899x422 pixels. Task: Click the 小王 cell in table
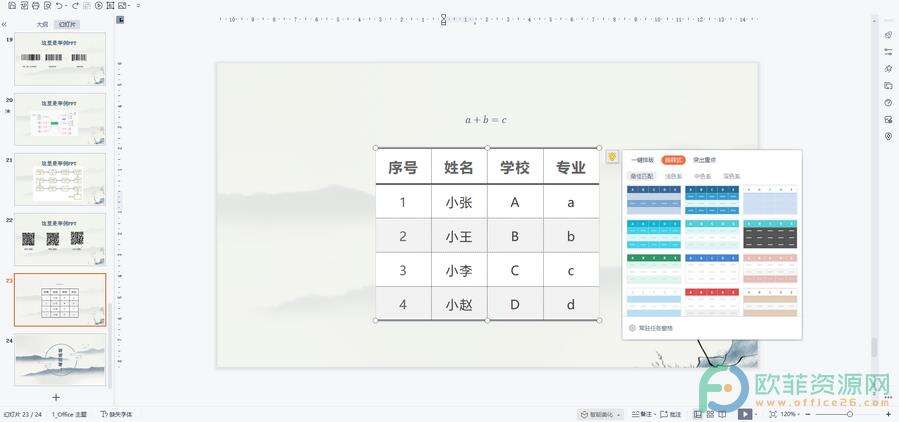point(459,236)
